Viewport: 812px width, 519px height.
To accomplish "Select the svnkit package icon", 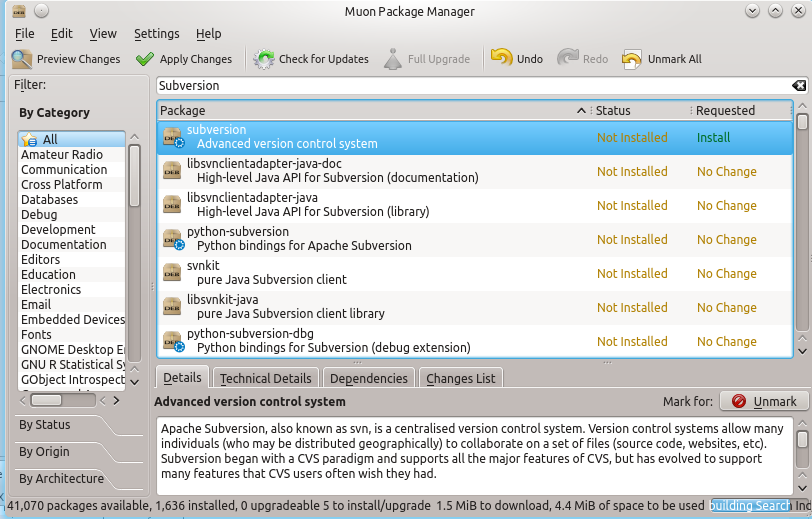I will (173, 274).
